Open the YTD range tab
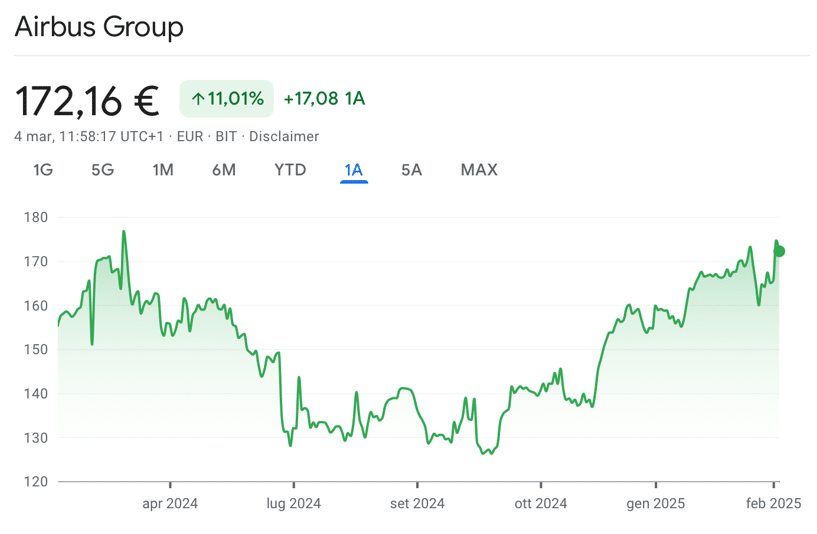817x534 pixels. [x=290, y=170]
